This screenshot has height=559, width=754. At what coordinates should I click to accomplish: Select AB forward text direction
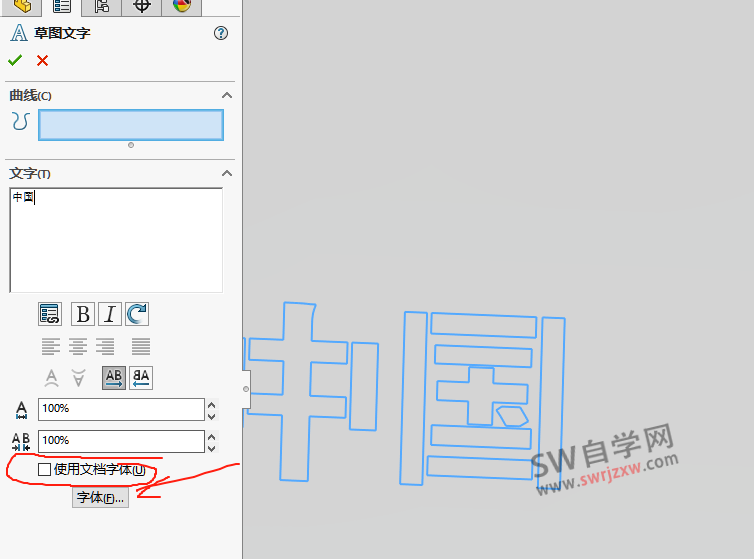[114, 378]
